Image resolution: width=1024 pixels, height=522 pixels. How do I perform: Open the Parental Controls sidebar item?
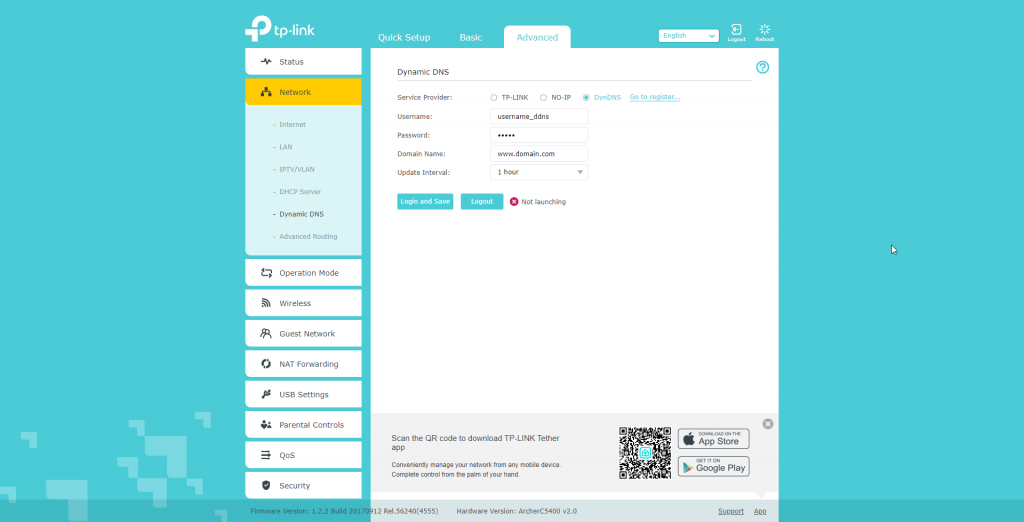pyautogui.click(x=303, y=425)
